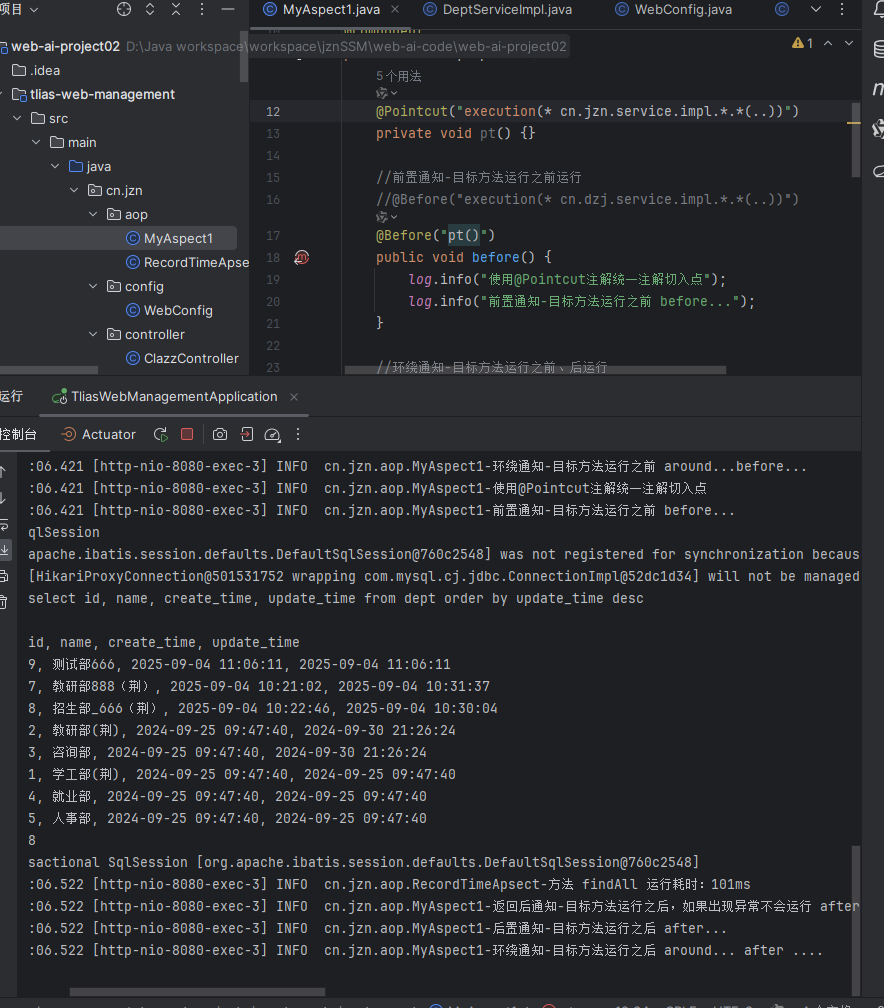The image size is (884, 1008).
Task: Open the Notifications bell in right sidebar
Action: coord(878,9)
